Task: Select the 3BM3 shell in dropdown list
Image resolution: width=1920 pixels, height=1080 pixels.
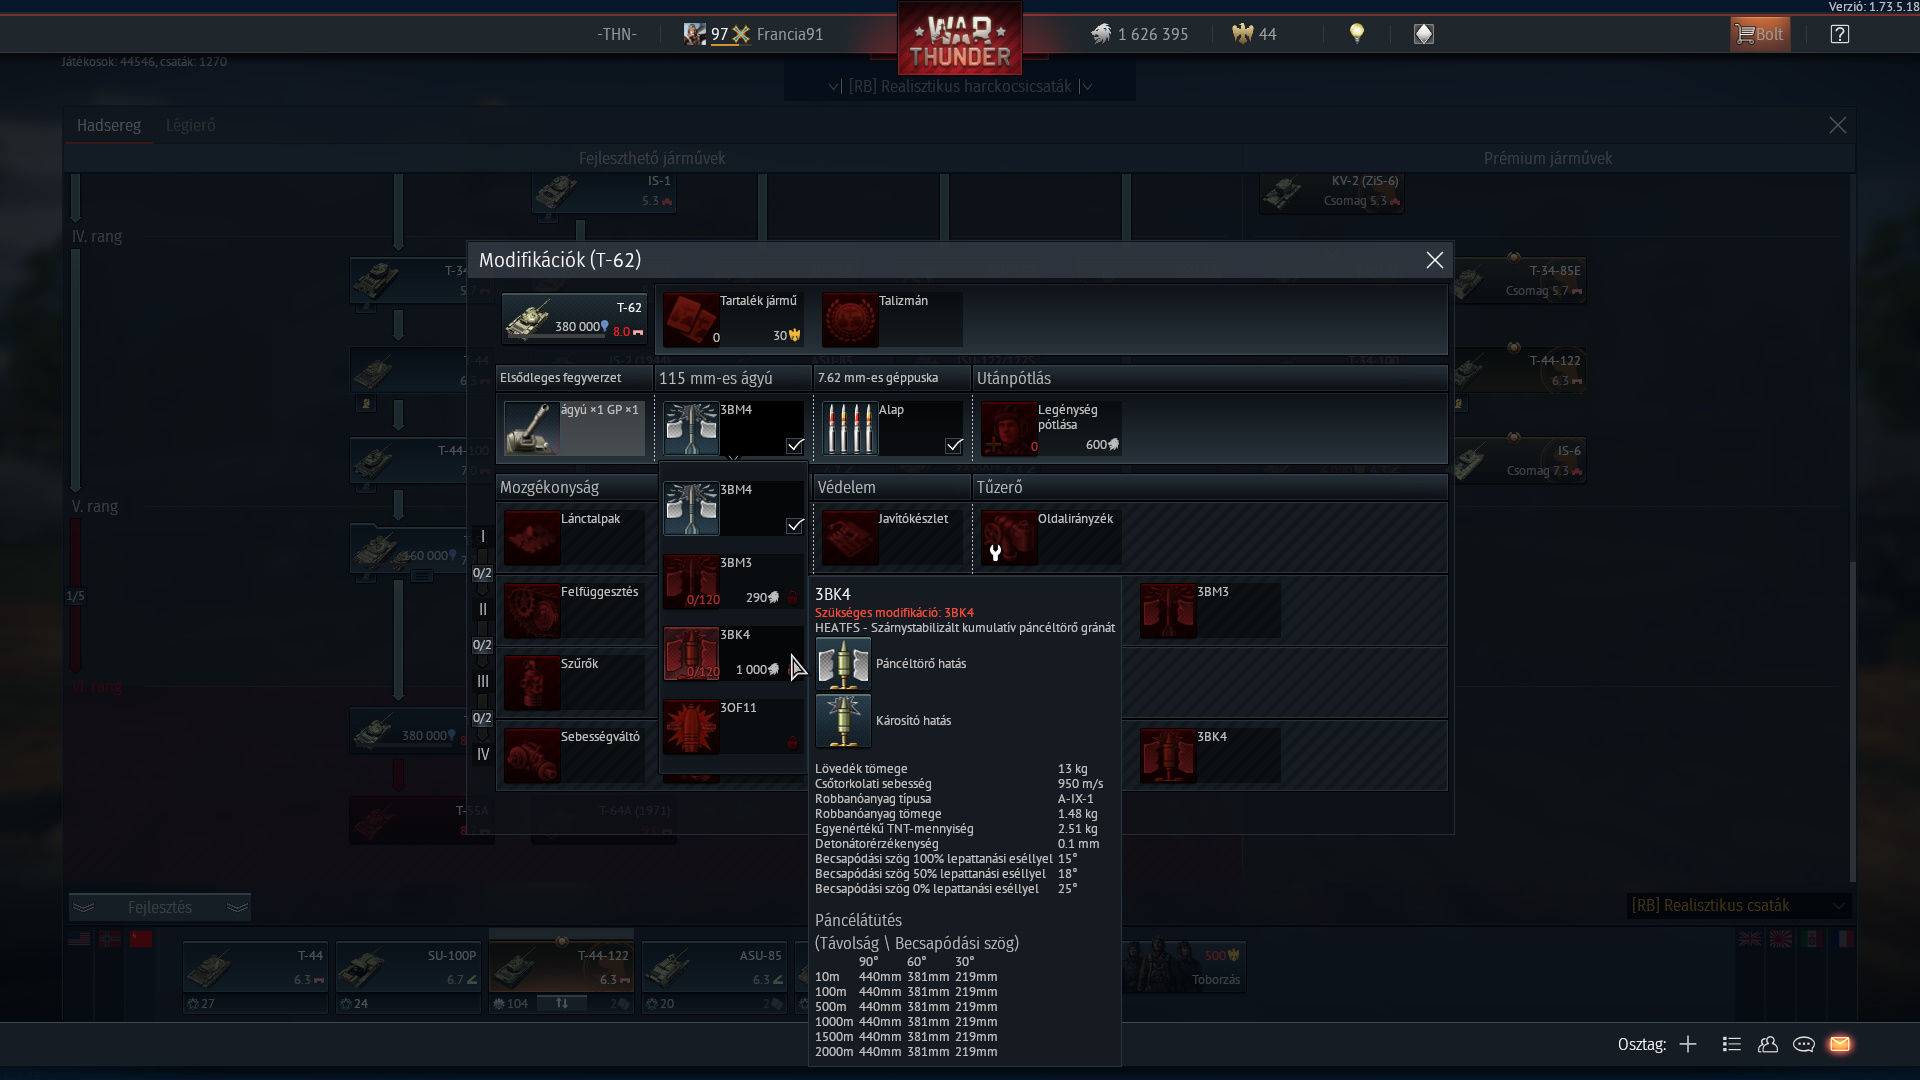Action: 733,581
